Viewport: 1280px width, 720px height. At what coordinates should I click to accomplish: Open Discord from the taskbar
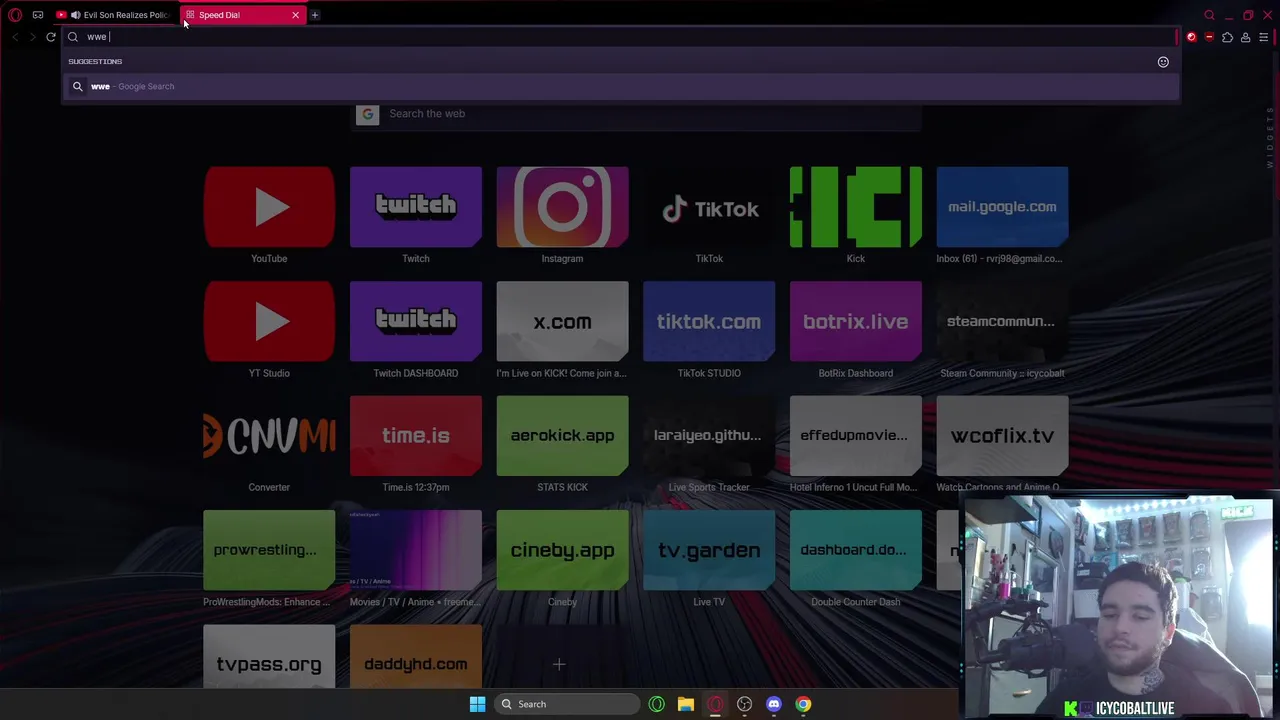pos(774,704)
